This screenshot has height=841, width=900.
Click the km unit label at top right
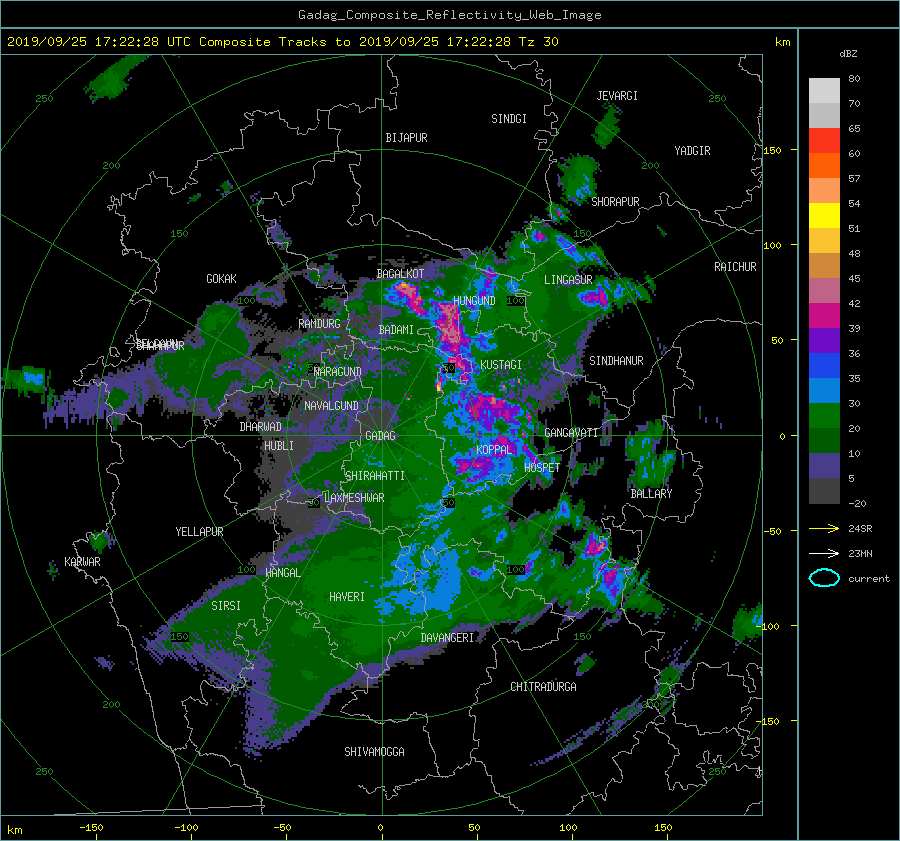[782, 42]
